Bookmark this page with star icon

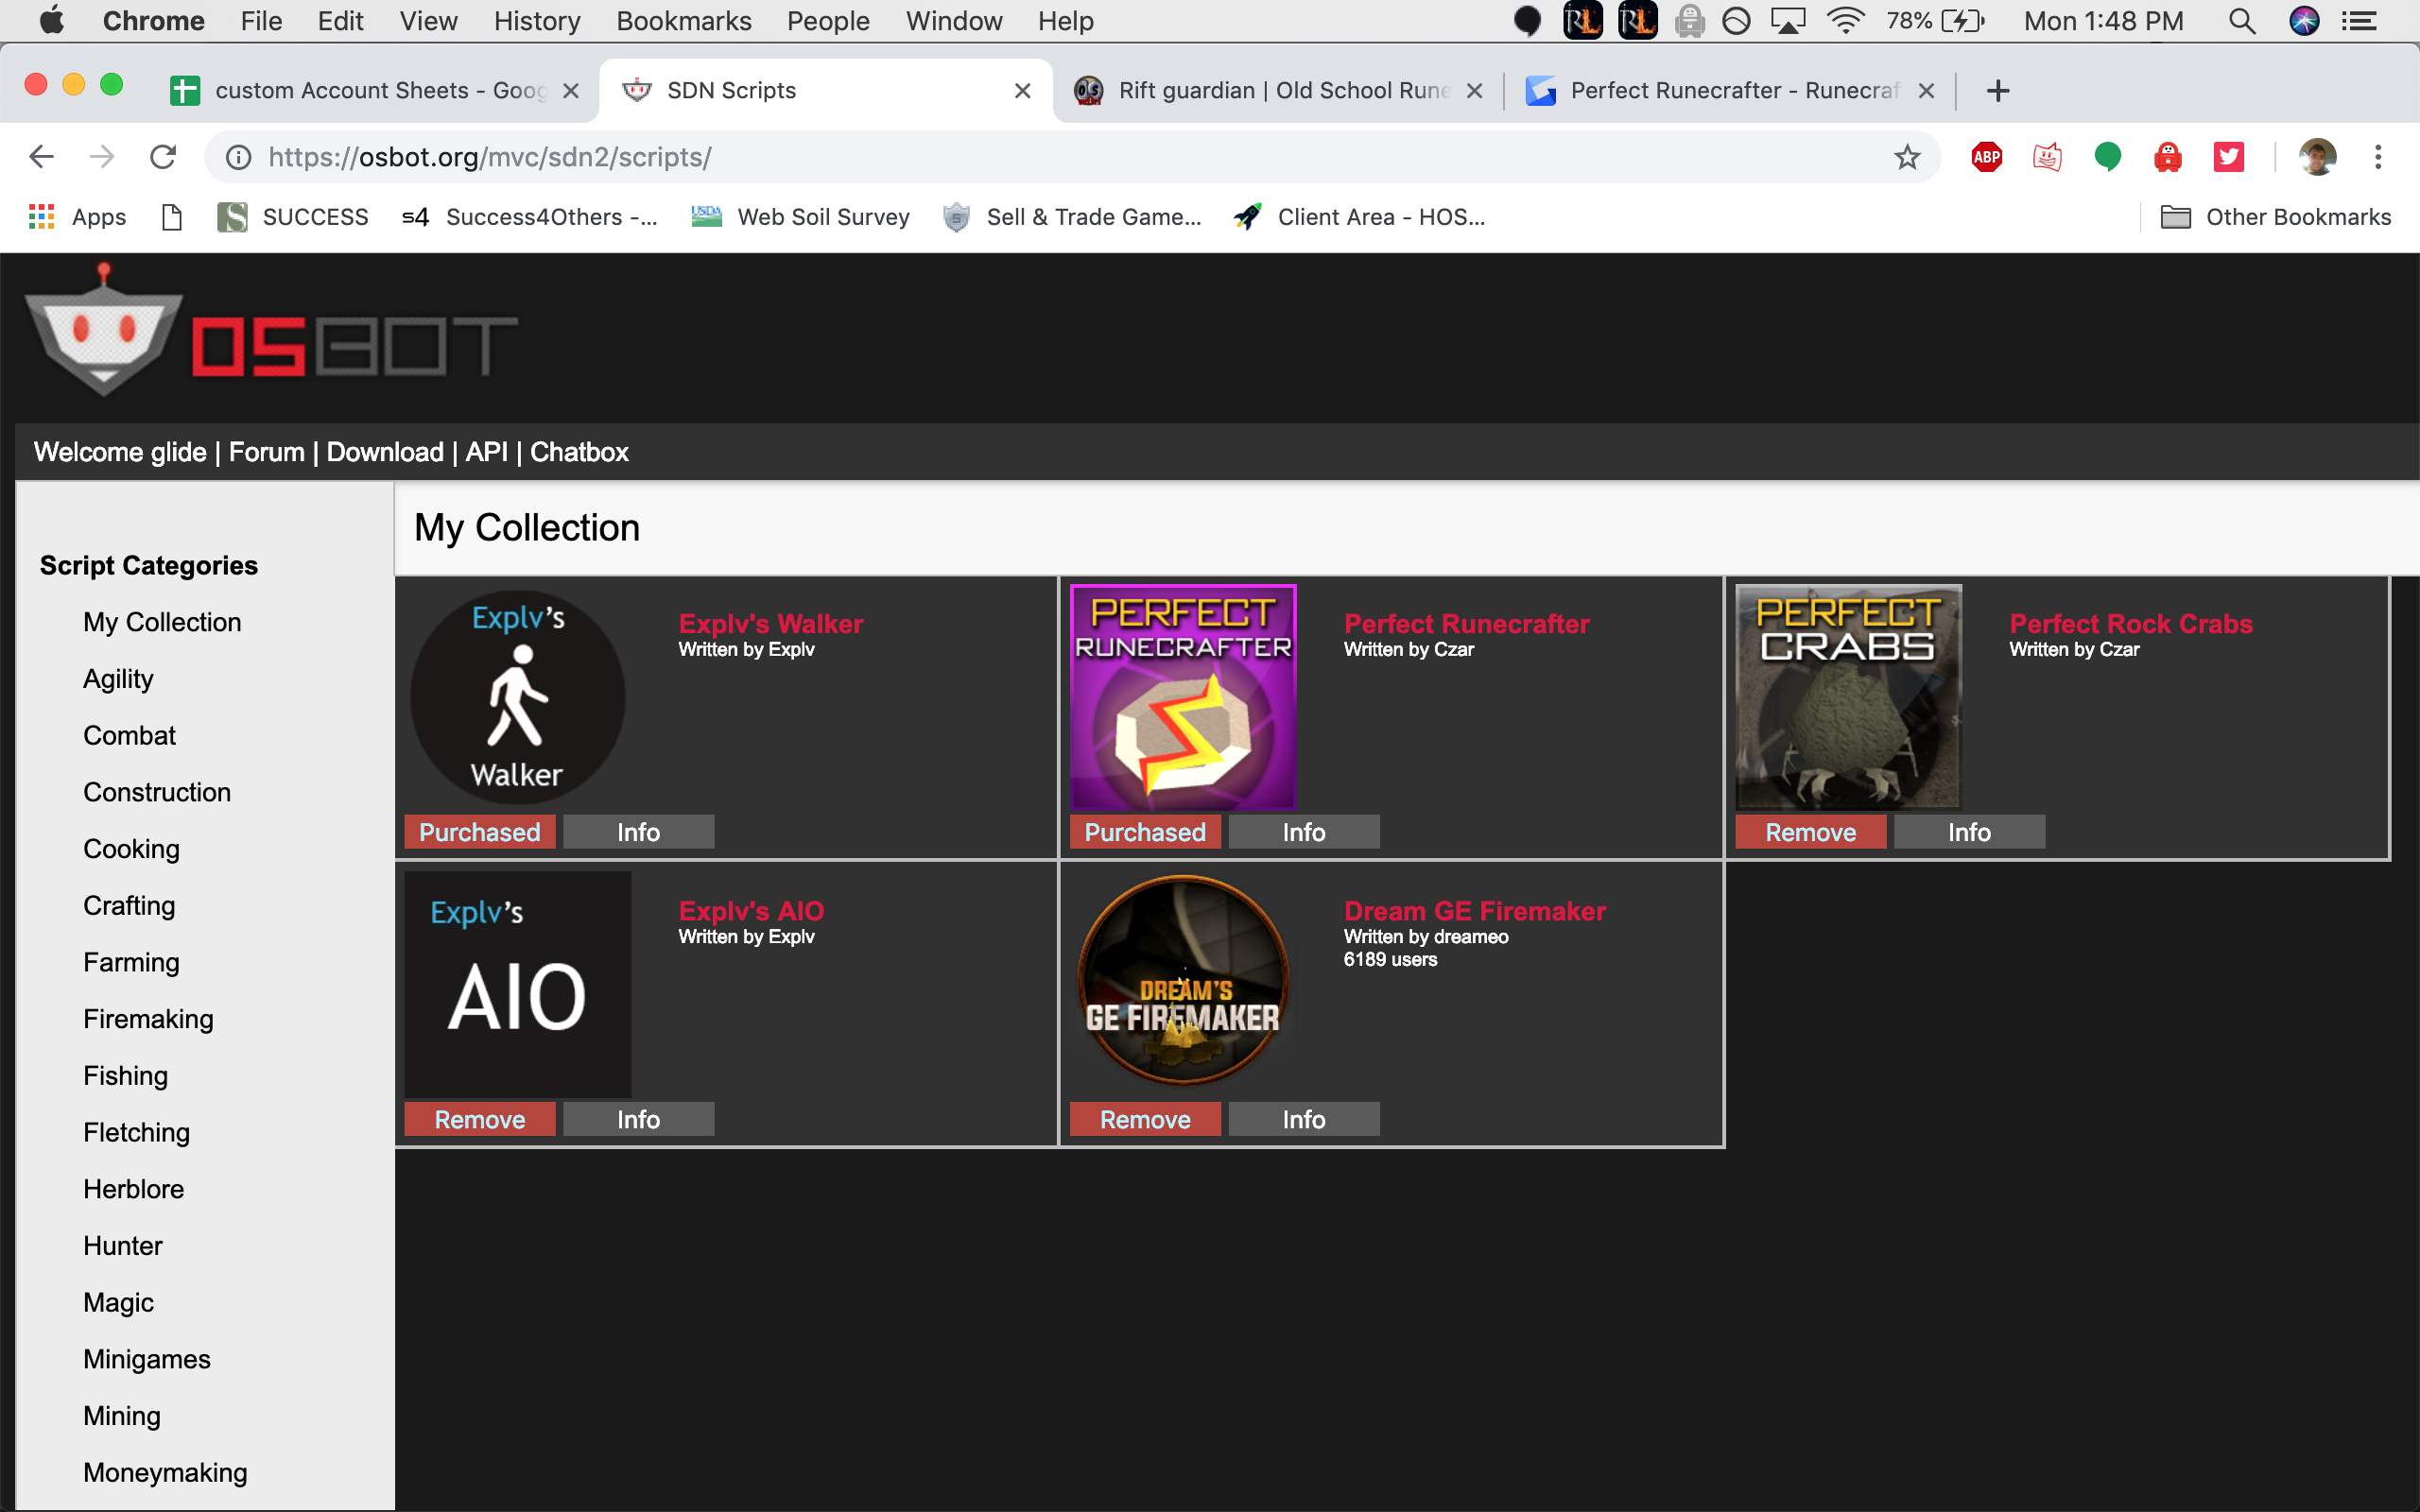tap(1907, 157)
